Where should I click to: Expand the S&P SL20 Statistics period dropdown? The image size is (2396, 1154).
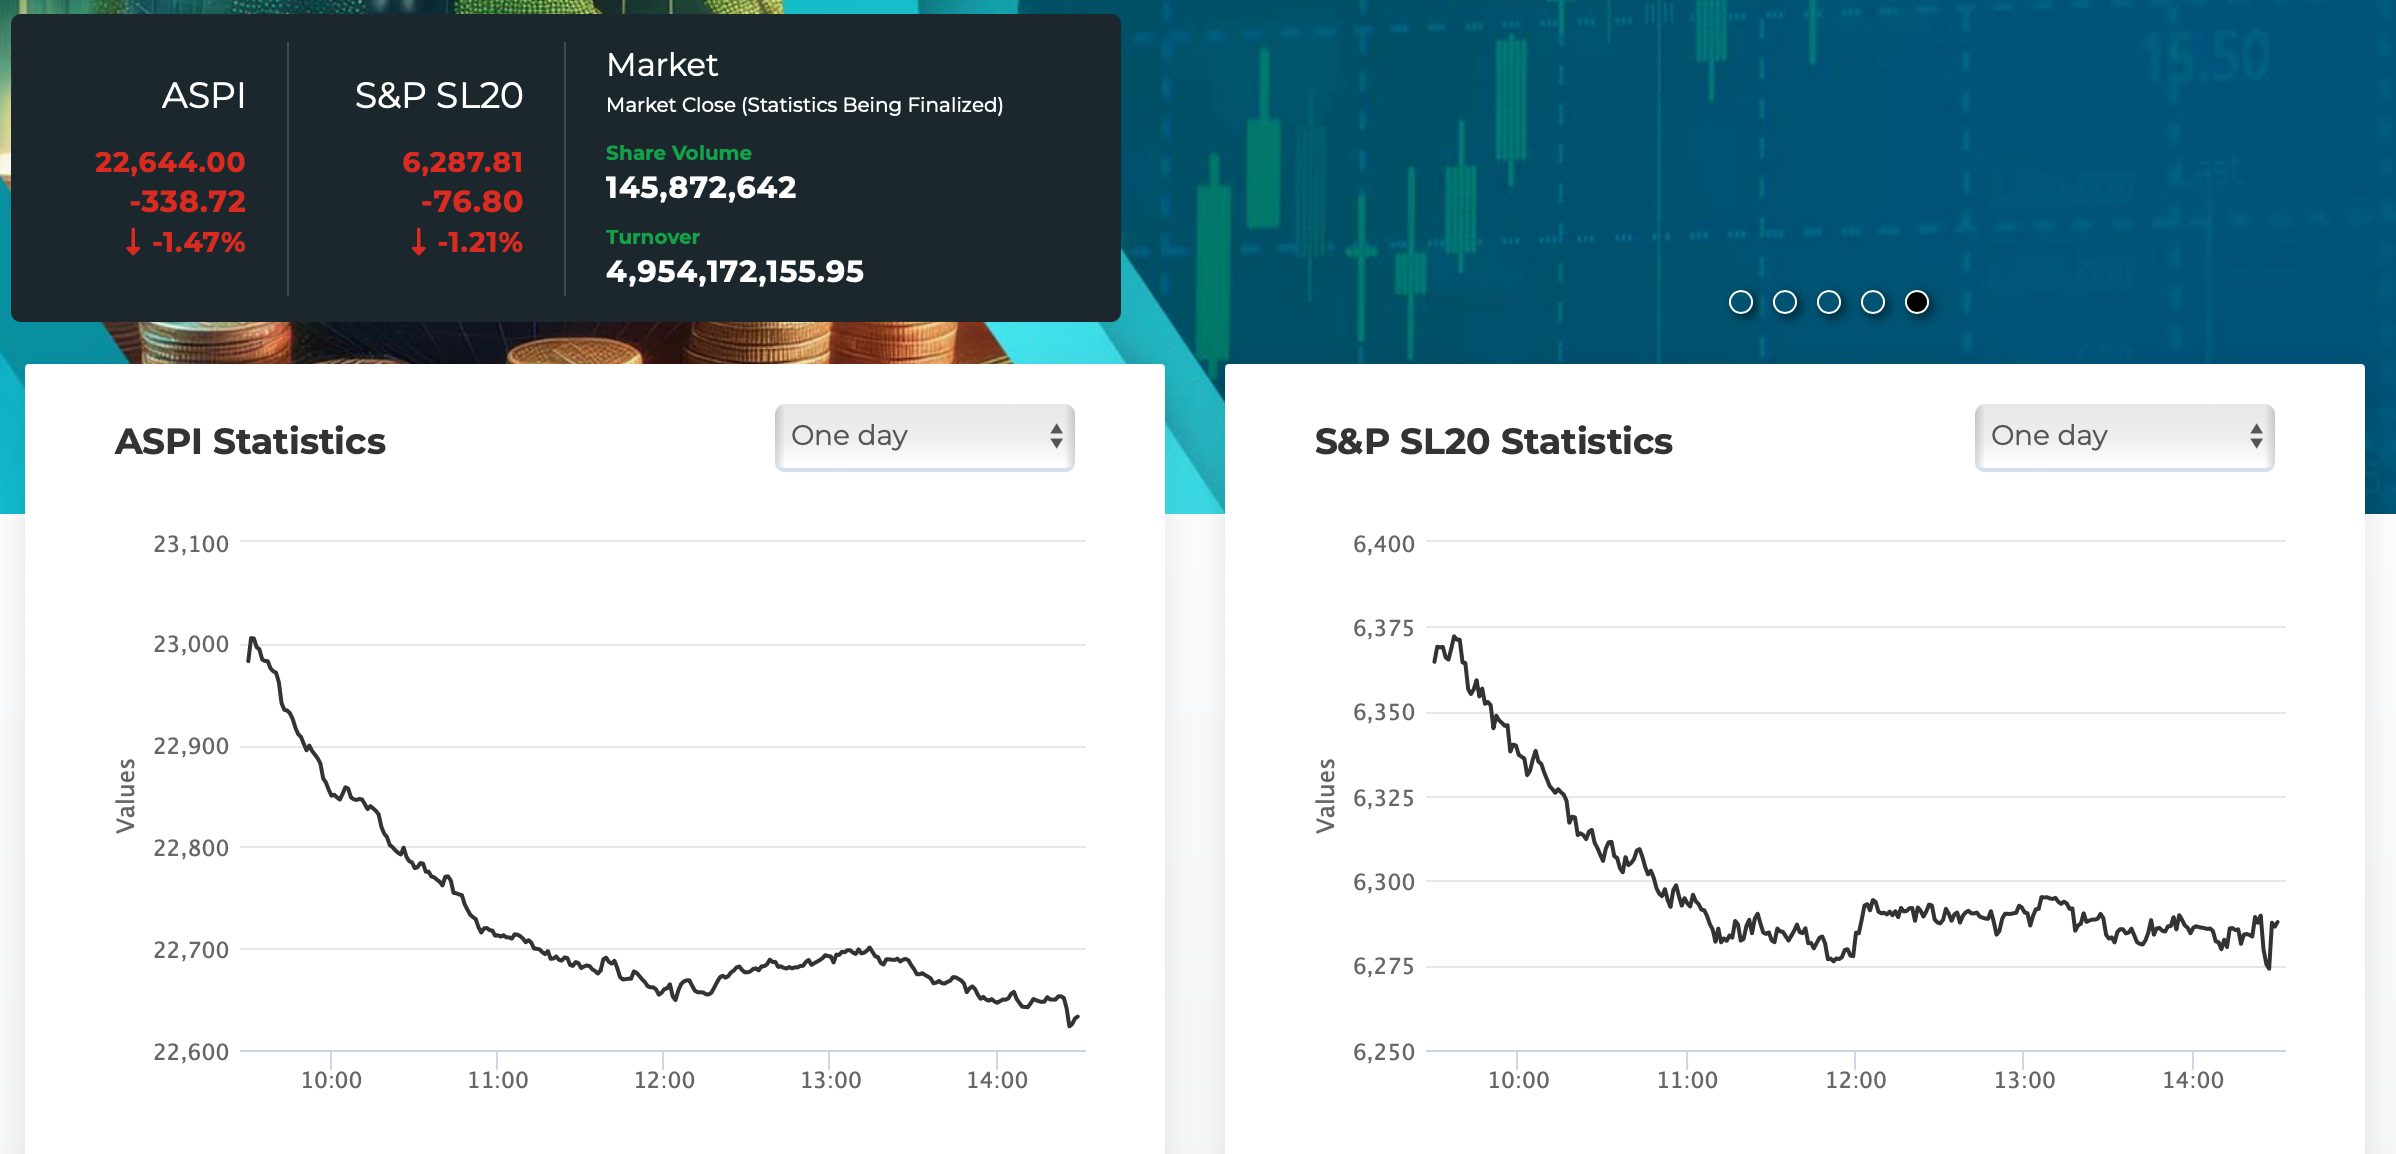tap(2124, 437)
